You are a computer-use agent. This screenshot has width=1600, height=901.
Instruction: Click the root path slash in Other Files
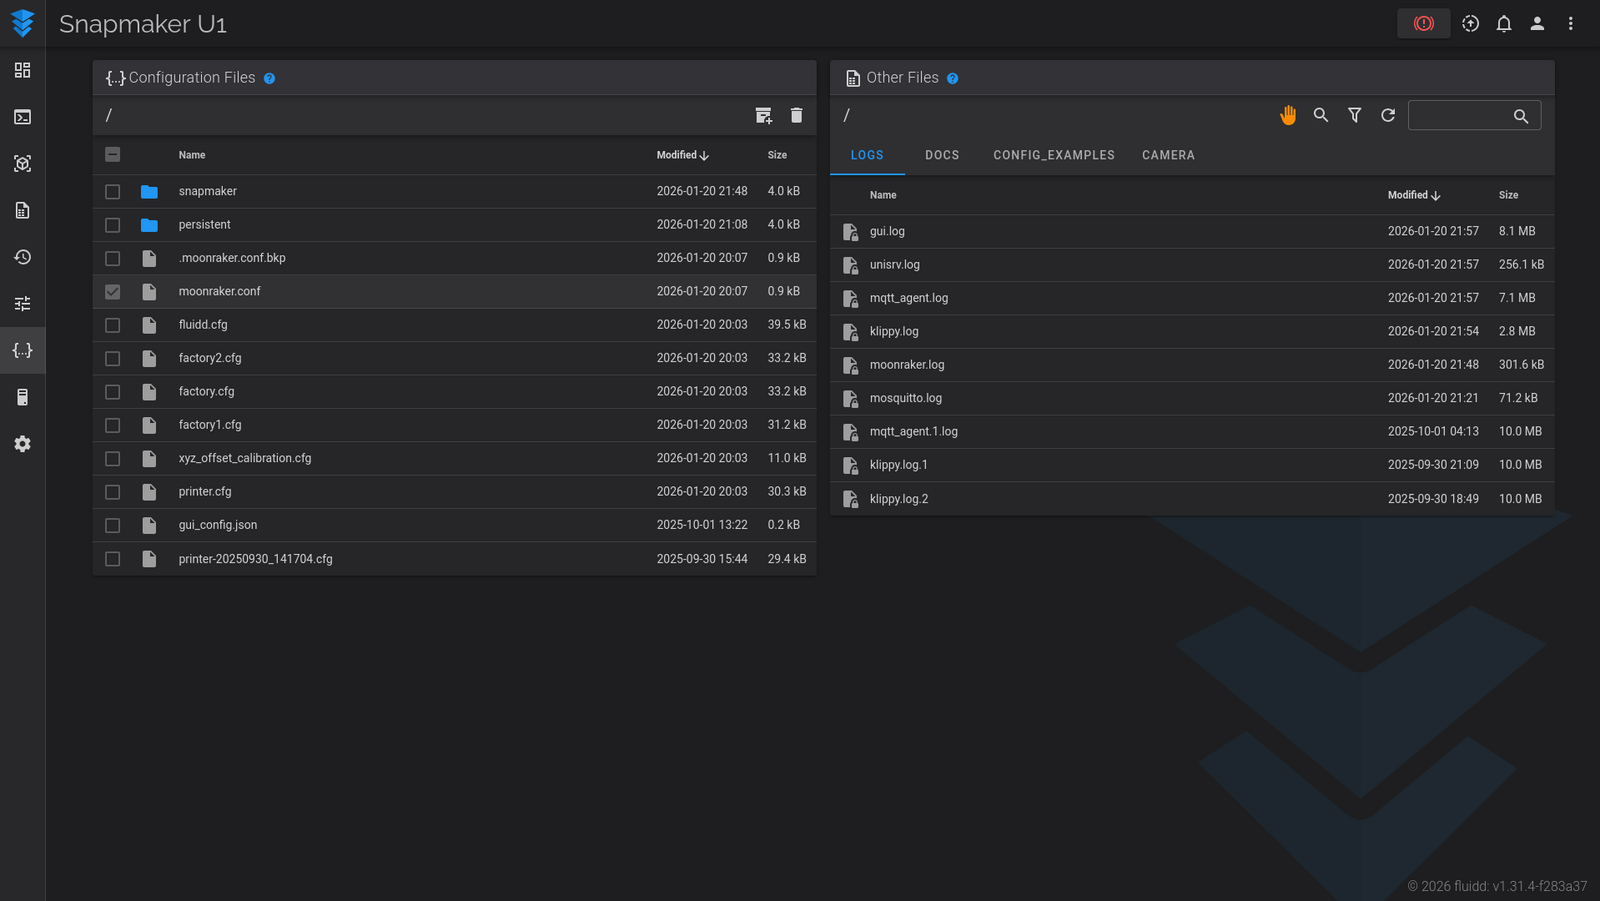[846, 115]
